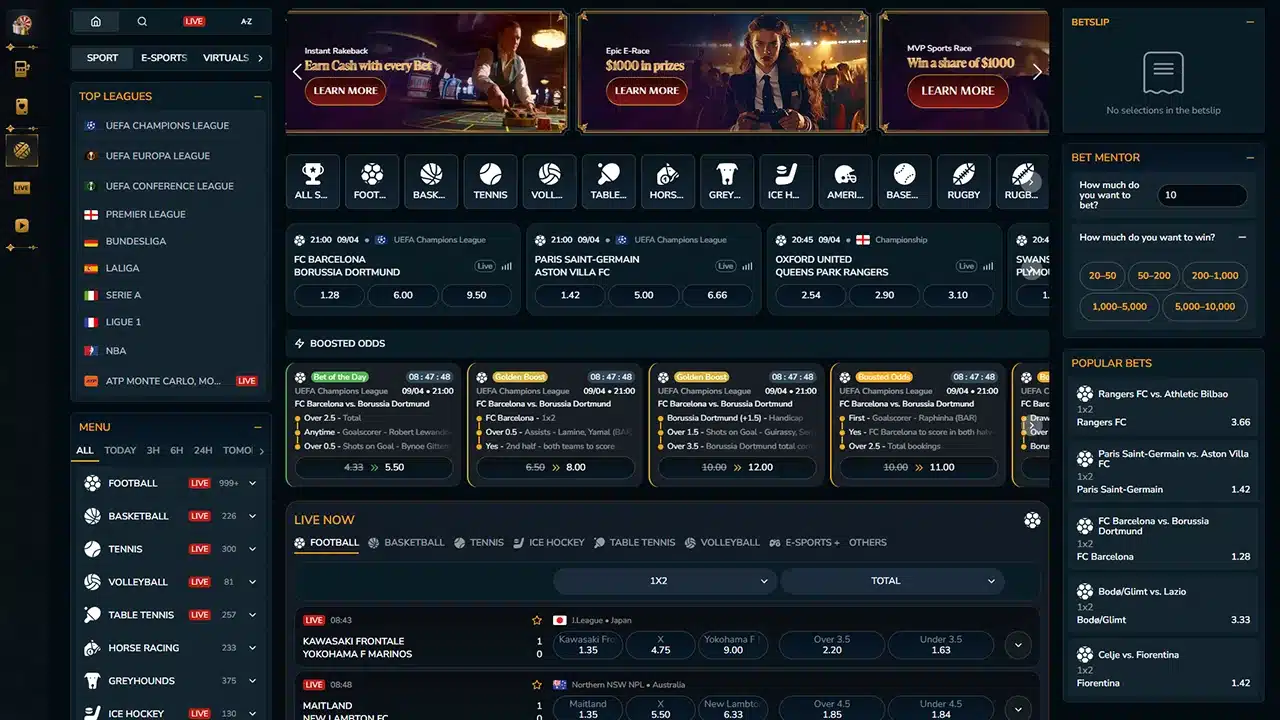Choose the 5,000–10,000 win range chip
Viewport: 1280px width, 720px height.
pyautogui.click(x=1205, y=307)
